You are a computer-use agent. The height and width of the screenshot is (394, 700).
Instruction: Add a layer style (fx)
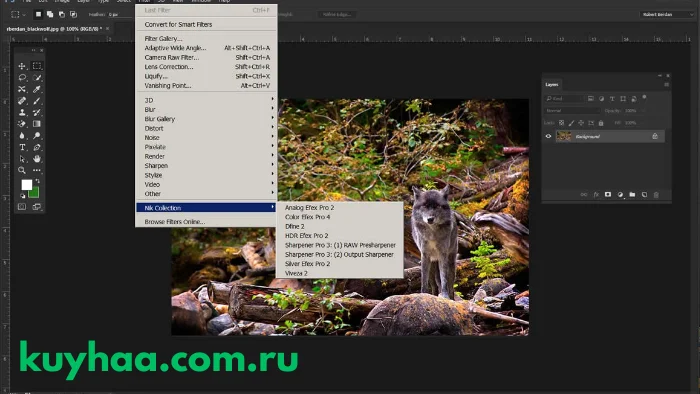pos(596,195)
